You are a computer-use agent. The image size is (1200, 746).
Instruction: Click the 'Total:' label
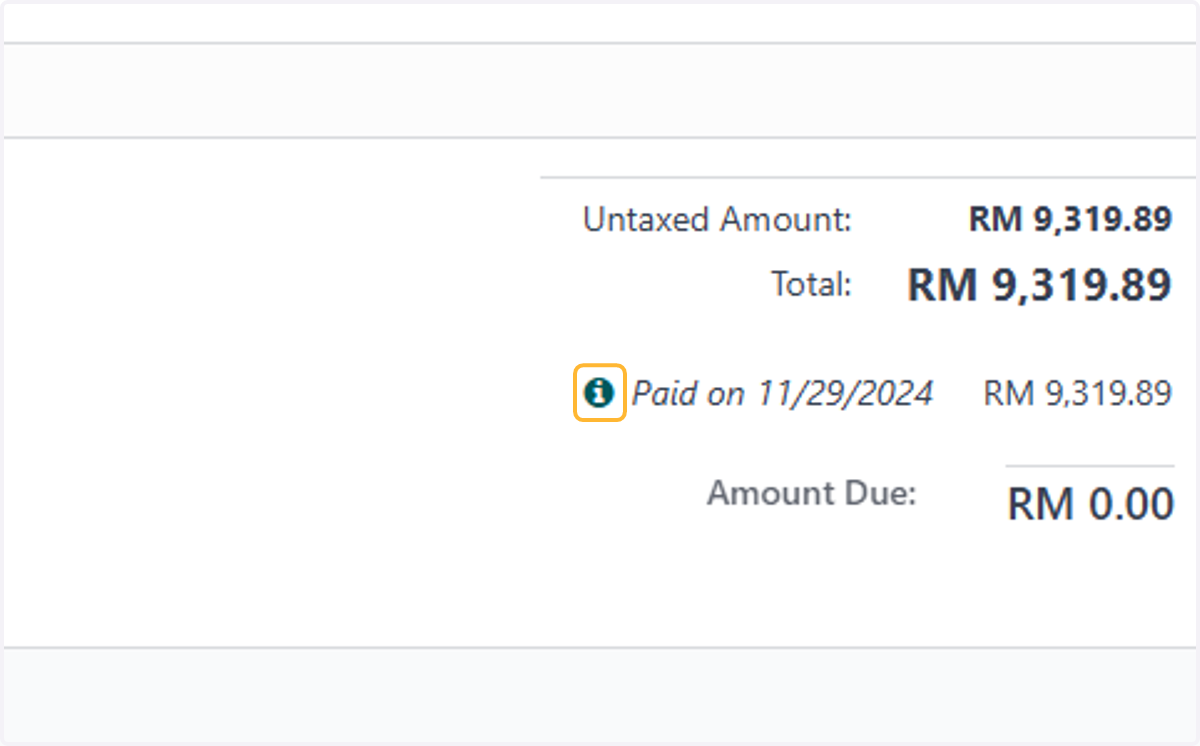(811, 285)
